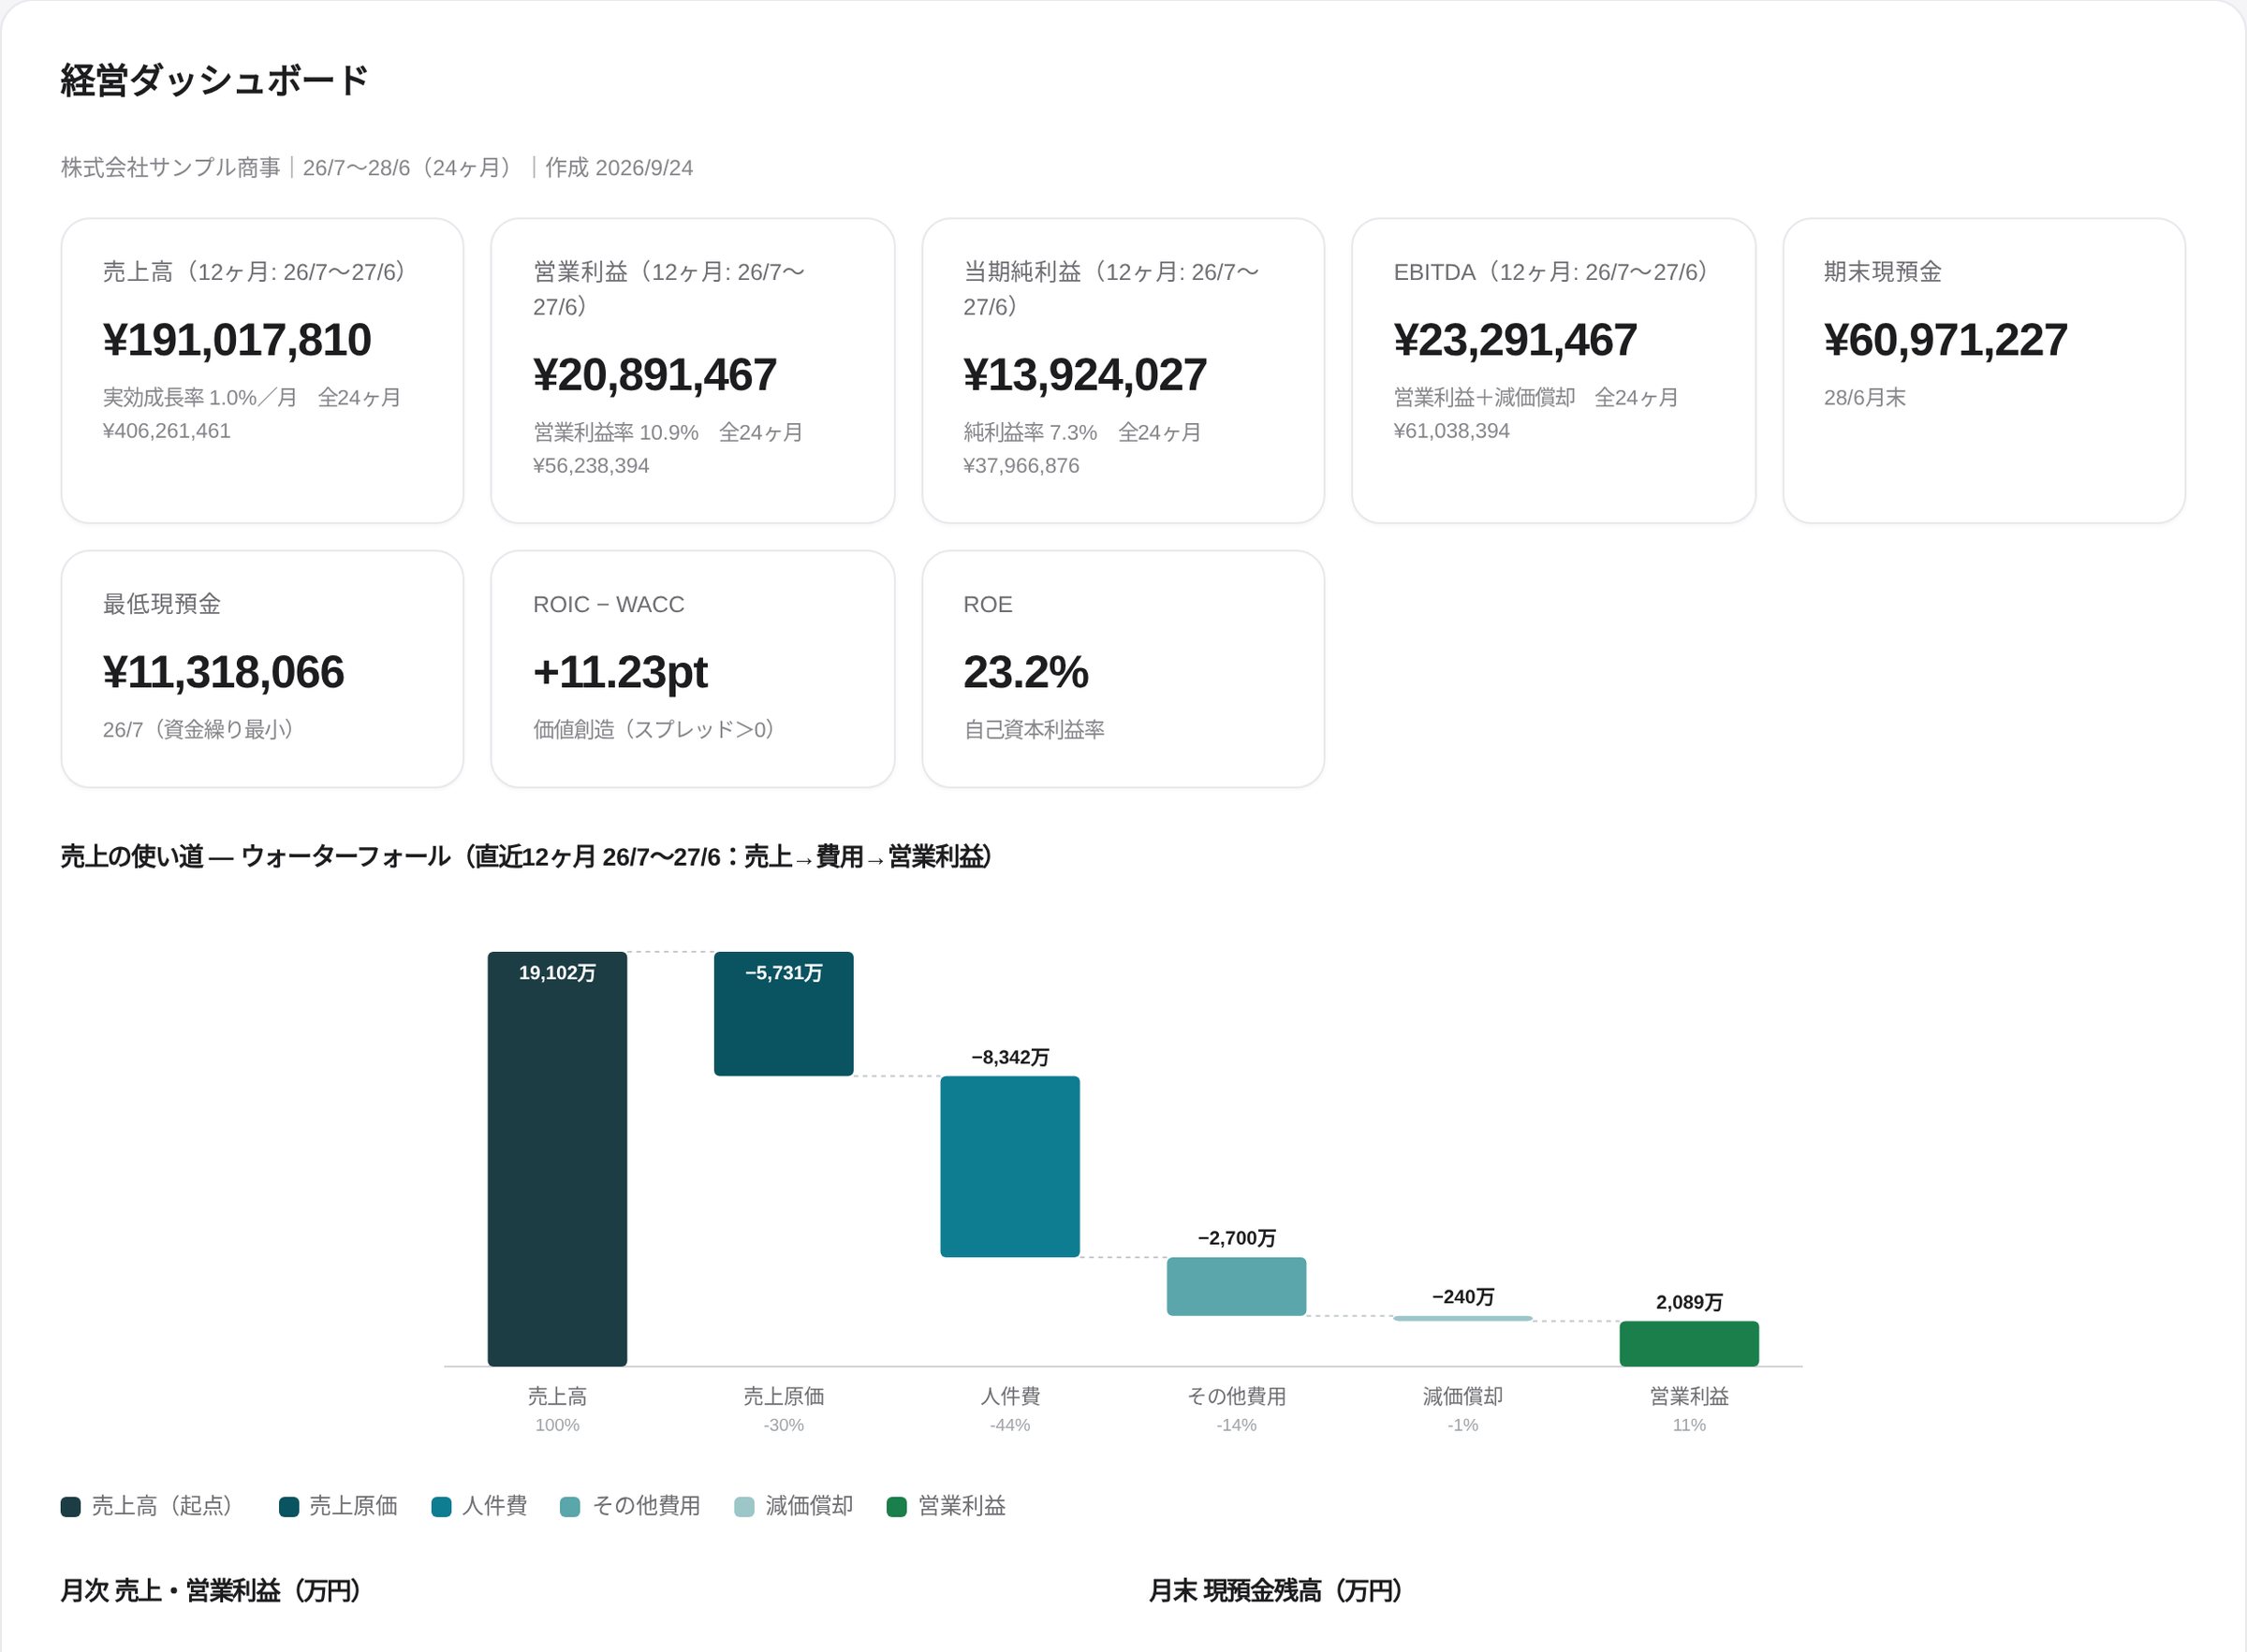Click the thin 減価償却 bar showing −240万
Screen dimensions: 2247x1652
(1463, 1318)
